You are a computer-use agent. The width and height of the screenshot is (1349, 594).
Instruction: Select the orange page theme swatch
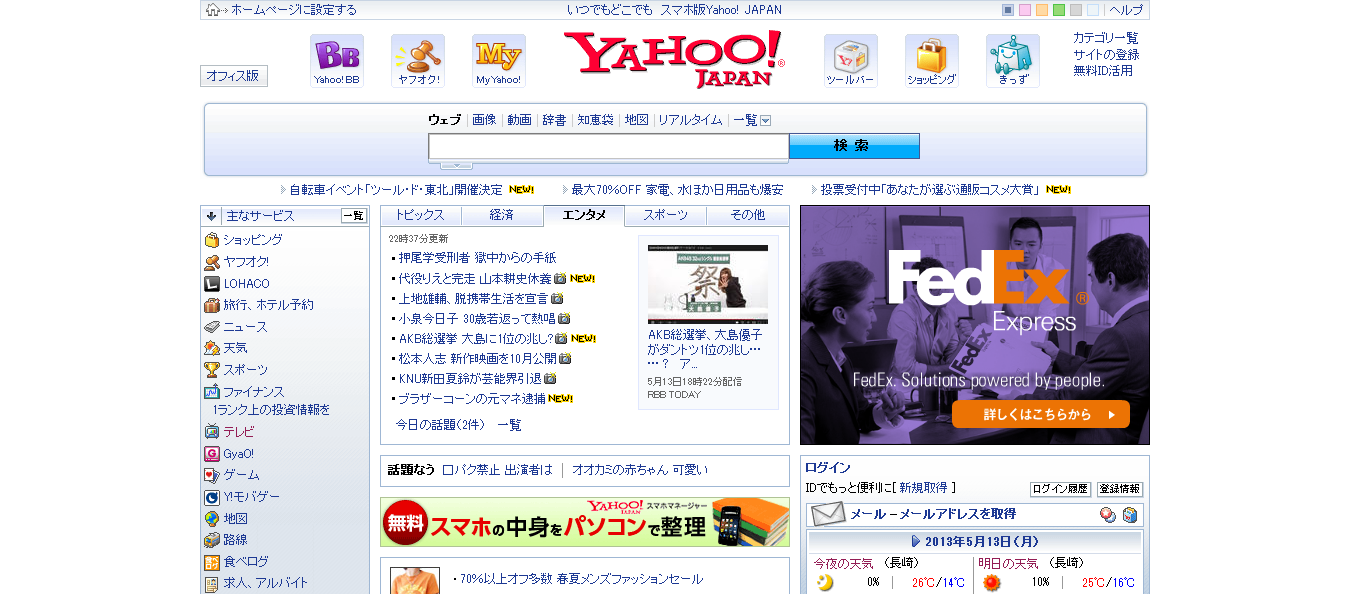[1042, 10]
